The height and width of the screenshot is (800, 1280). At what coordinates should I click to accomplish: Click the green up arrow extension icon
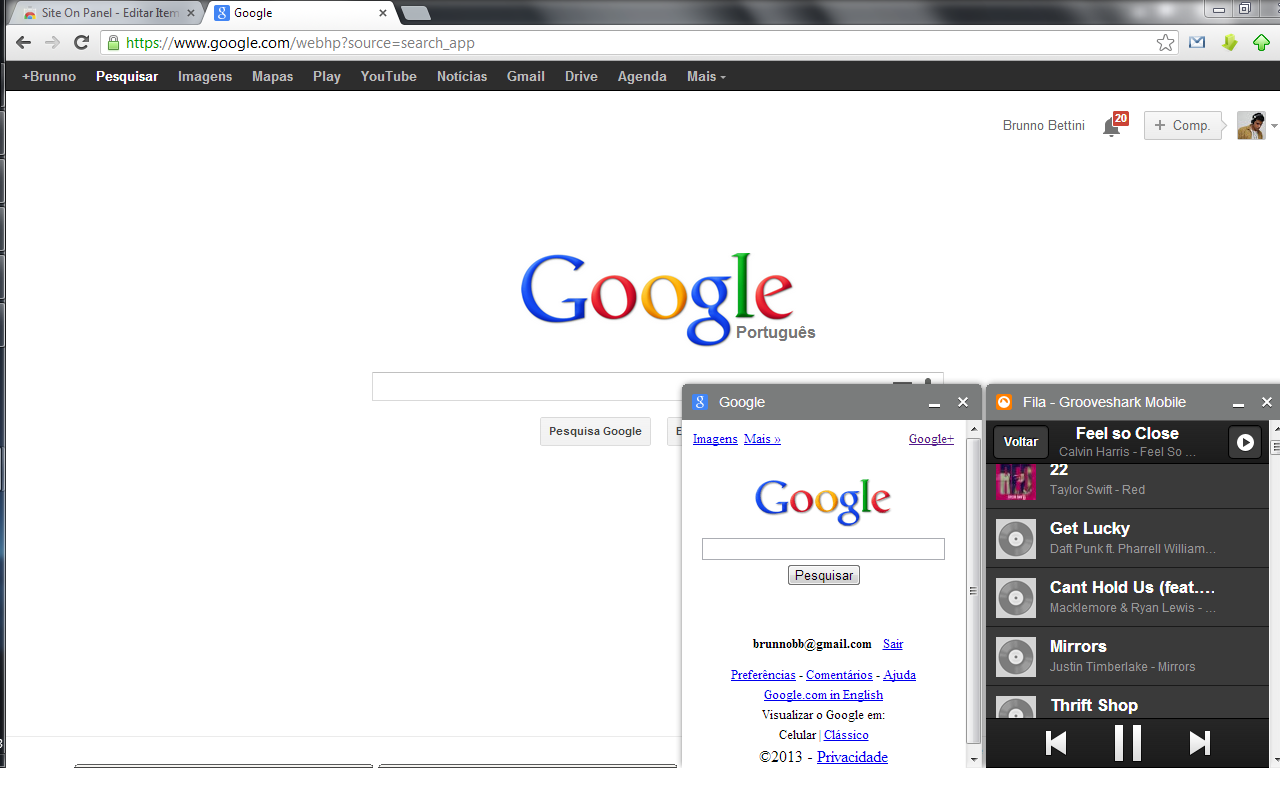tap(1261, 43)
